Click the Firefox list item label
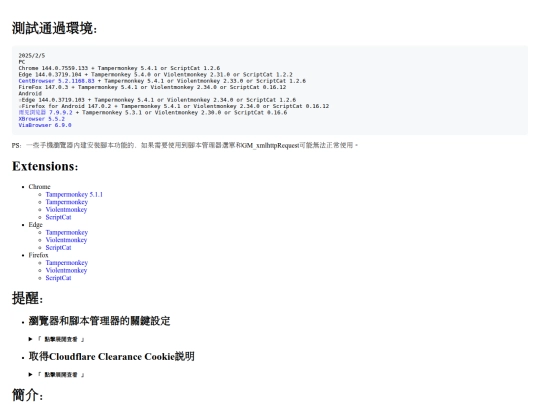Image resolution: width=540 pixels, height=405 pixels. point(38,255)
